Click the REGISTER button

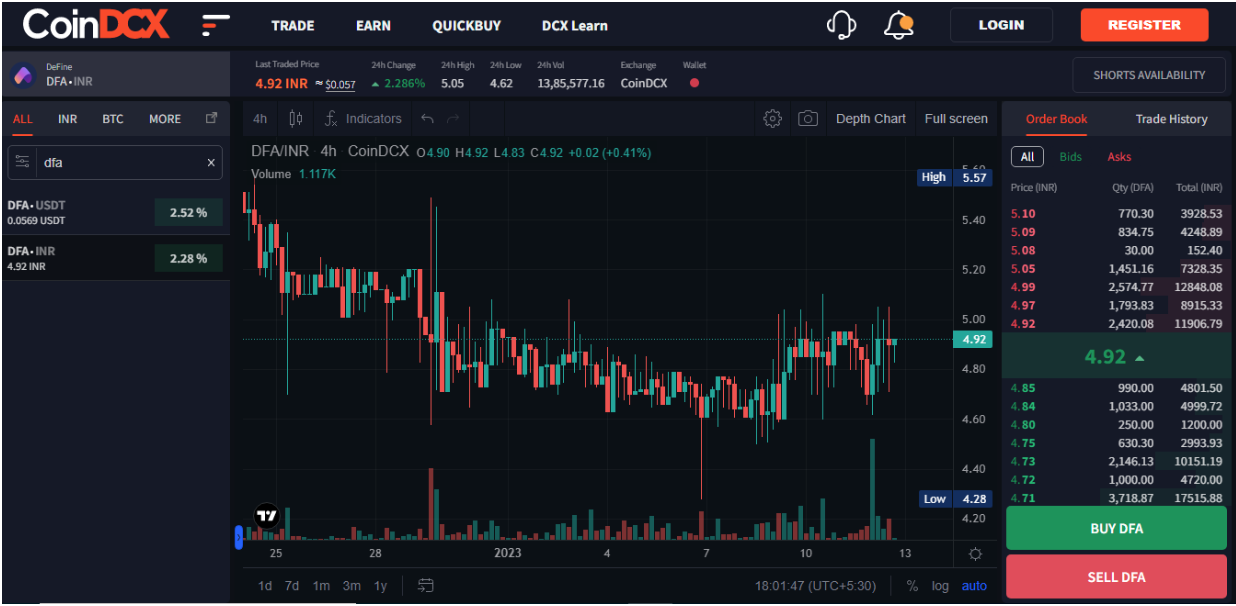1144,25
